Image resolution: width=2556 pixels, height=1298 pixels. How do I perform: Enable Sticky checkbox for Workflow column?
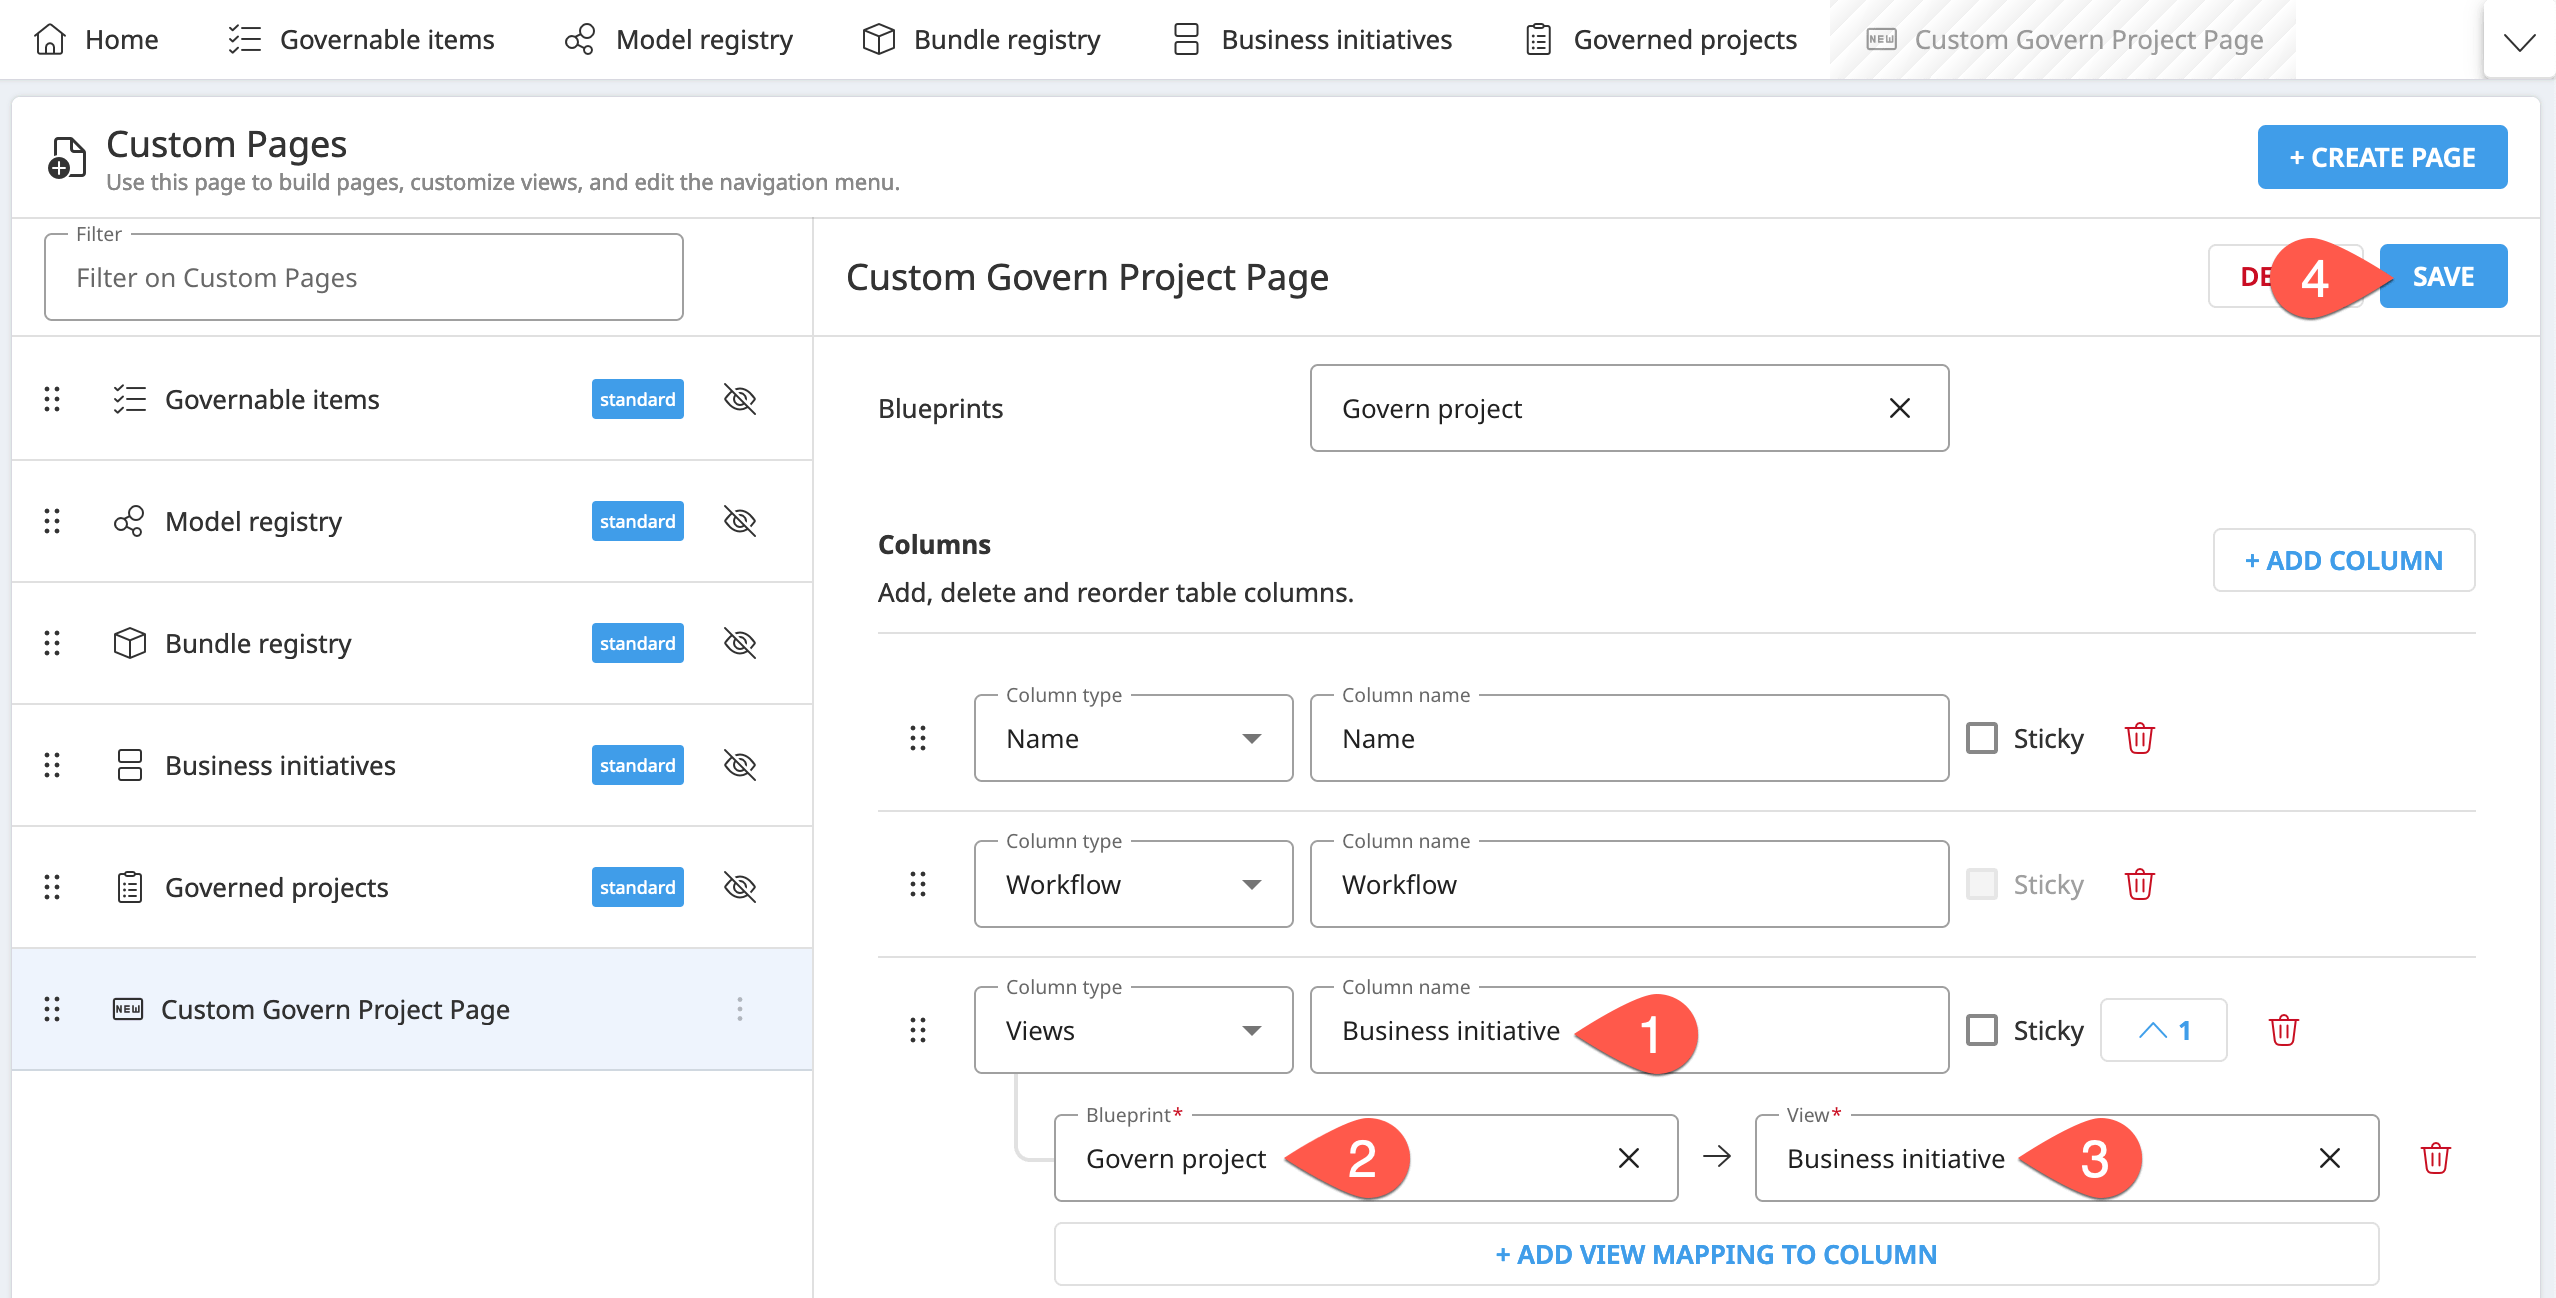coord(1981,884)
